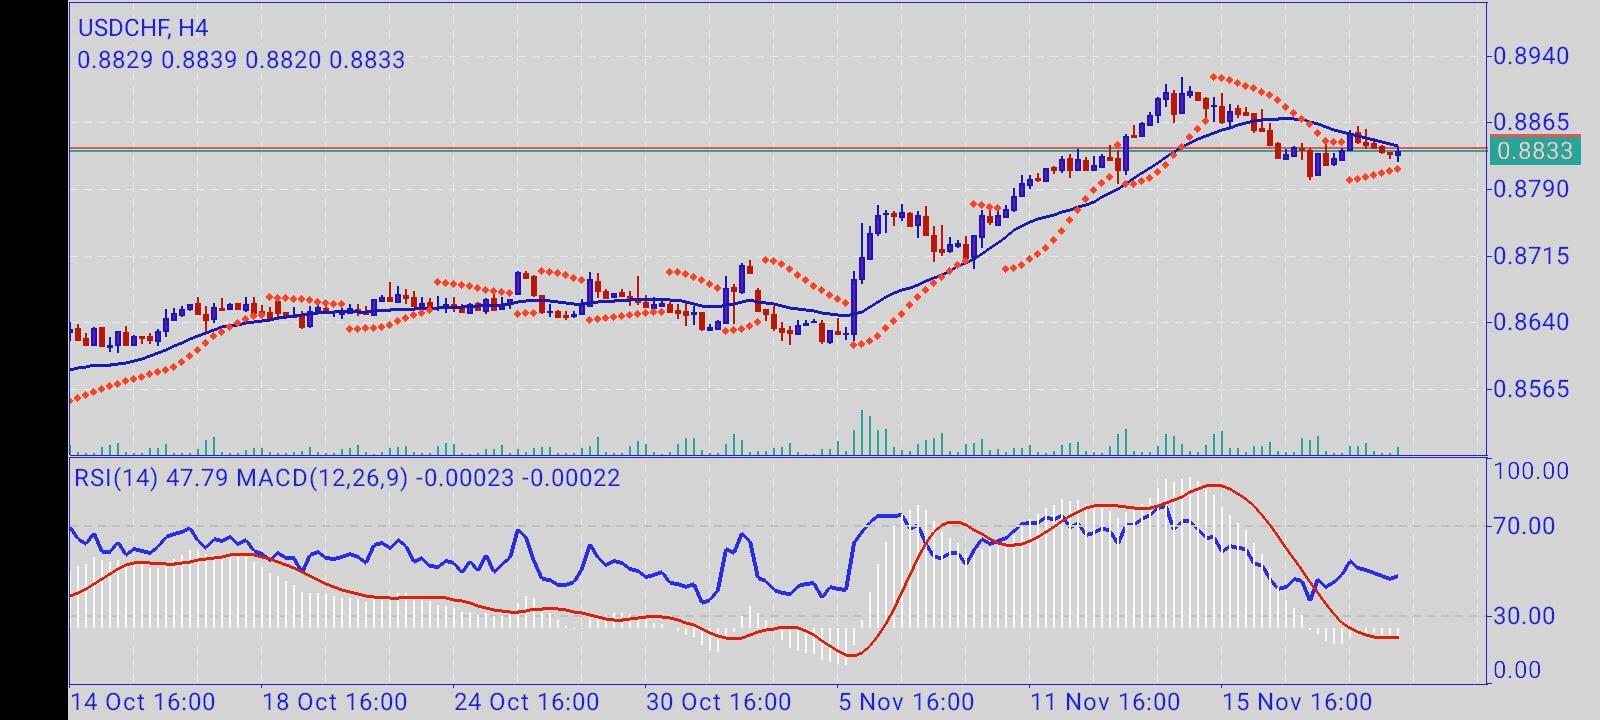Click the 18 Oct 16:00 time label
The height and width of the screenshot is (720, 1600).
pos(334,702)
